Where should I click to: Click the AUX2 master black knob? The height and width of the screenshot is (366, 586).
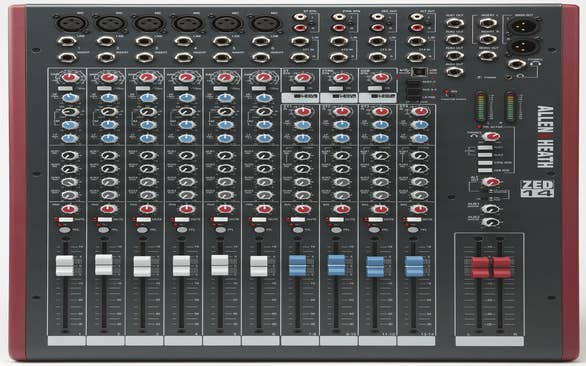coord(491,222)
